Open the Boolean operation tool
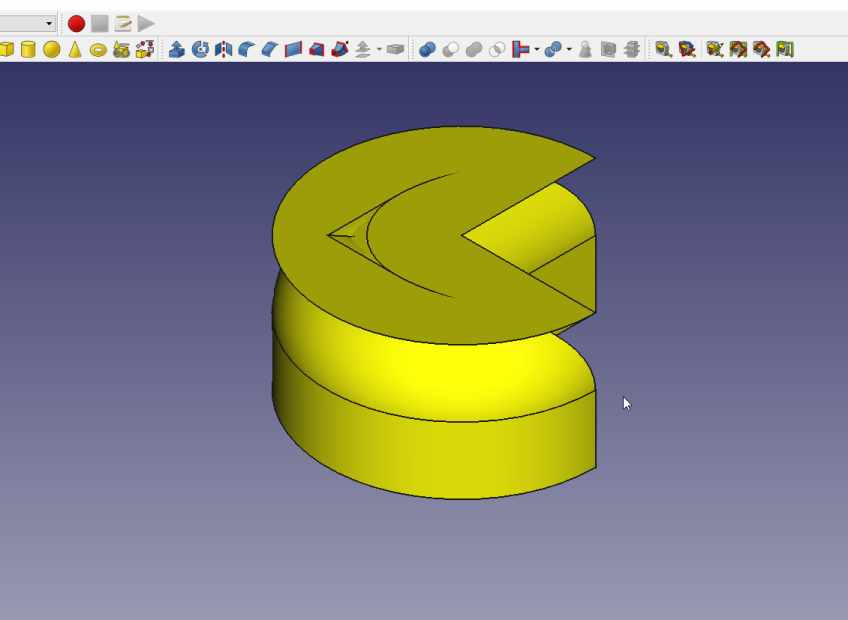The height and width of the screenshot is (620, 848). (x=427, y=50)
